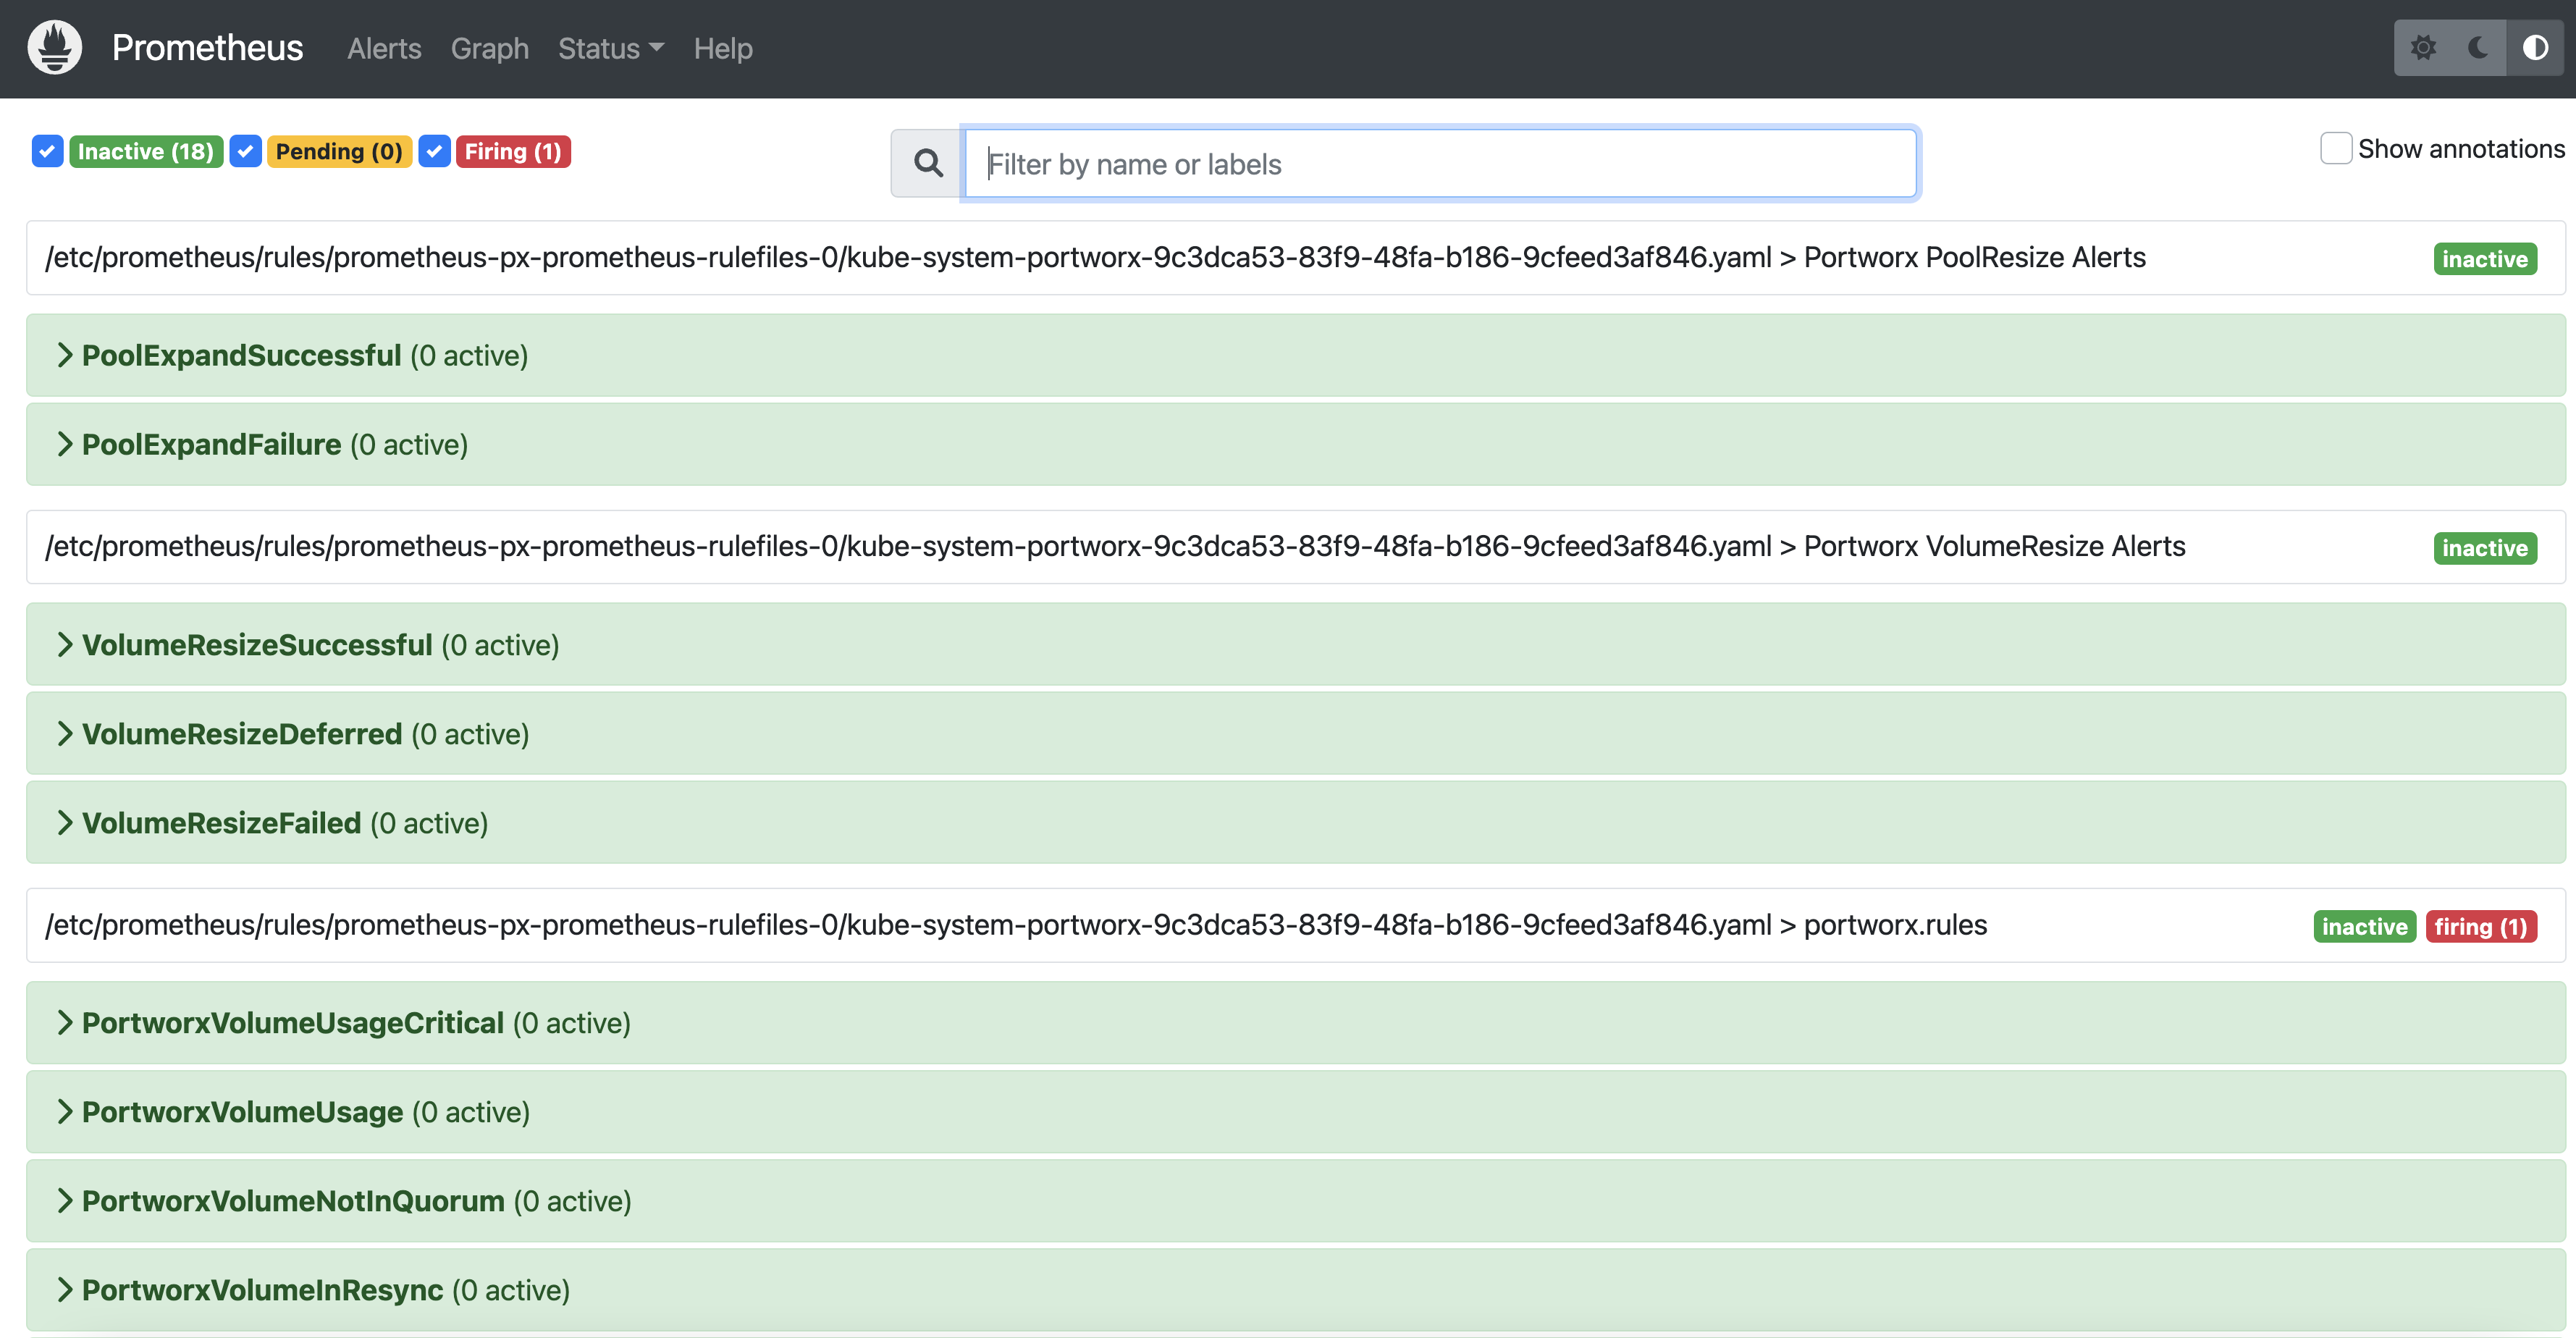2576x1338 pixels.
Task: Open the Status dropdown menu
Action: coord(608,48)
